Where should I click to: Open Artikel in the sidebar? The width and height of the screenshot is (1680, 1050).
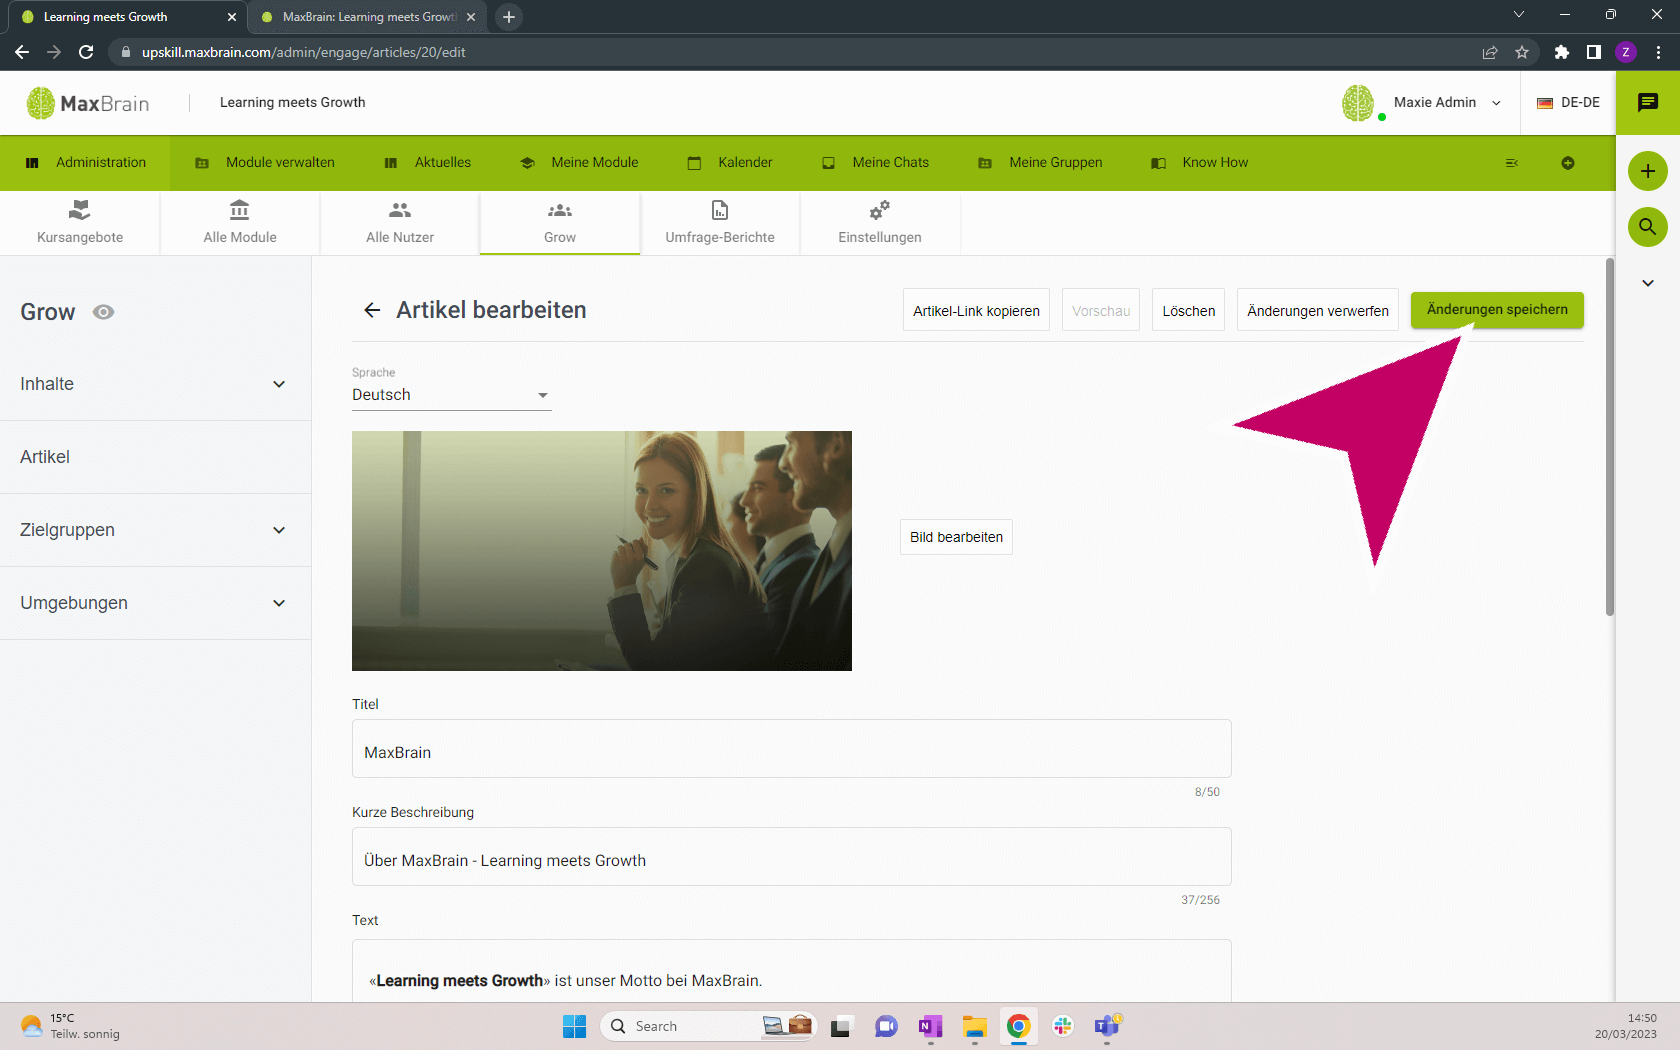pyautogui.click(x=155, y=457)
